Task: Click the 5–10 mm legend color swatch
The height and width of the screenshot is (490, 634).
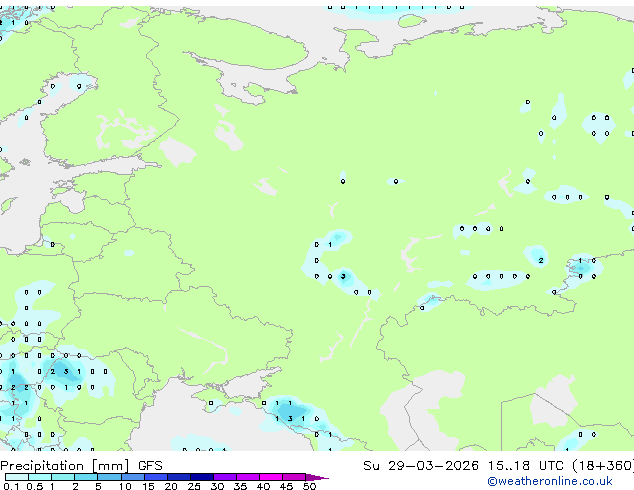Action: 110,477
